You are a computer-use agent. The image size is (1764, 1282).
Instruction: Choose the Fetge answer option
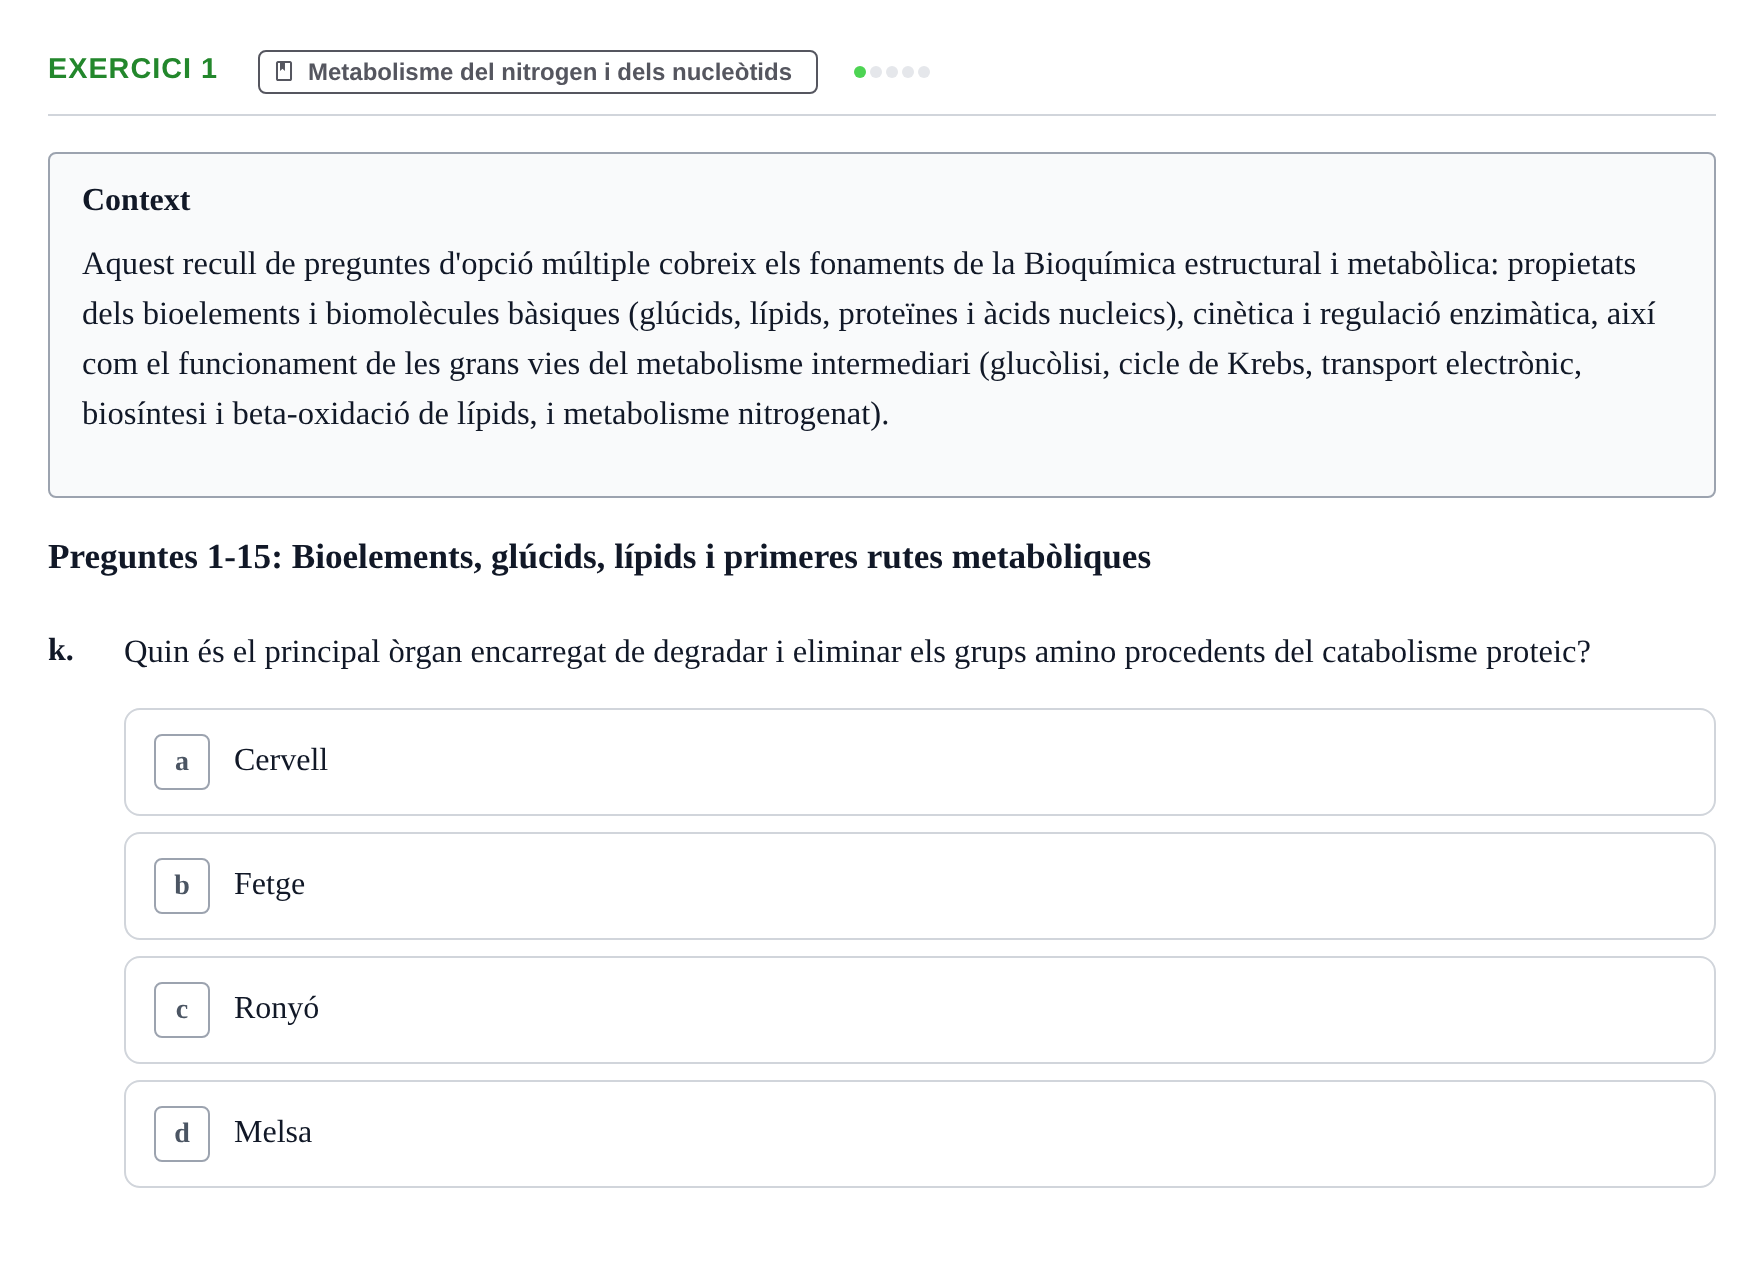pos(919,886)
